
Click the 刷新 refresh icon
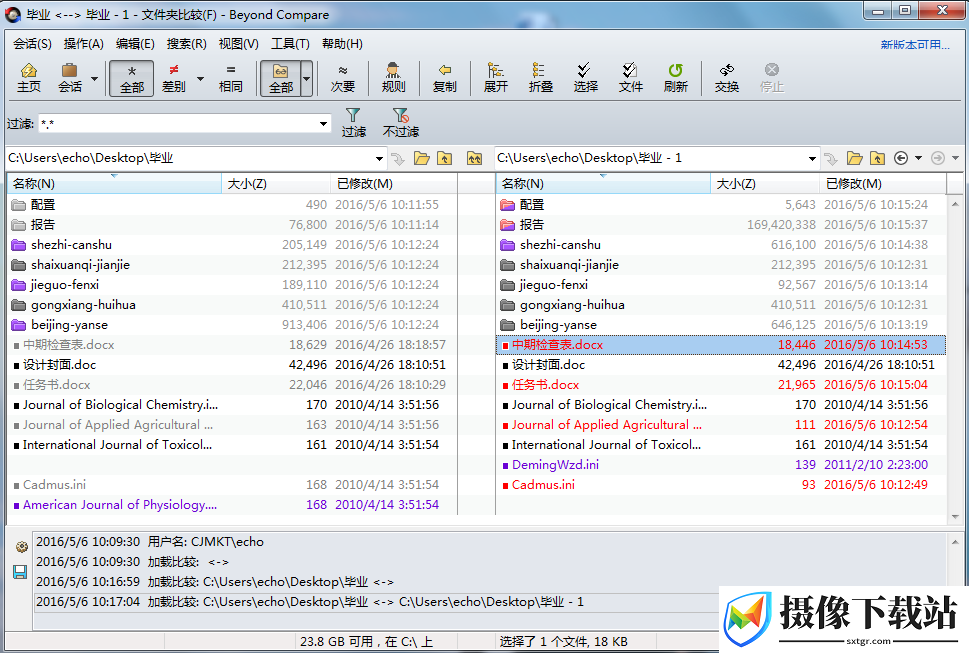click(675, 70)
